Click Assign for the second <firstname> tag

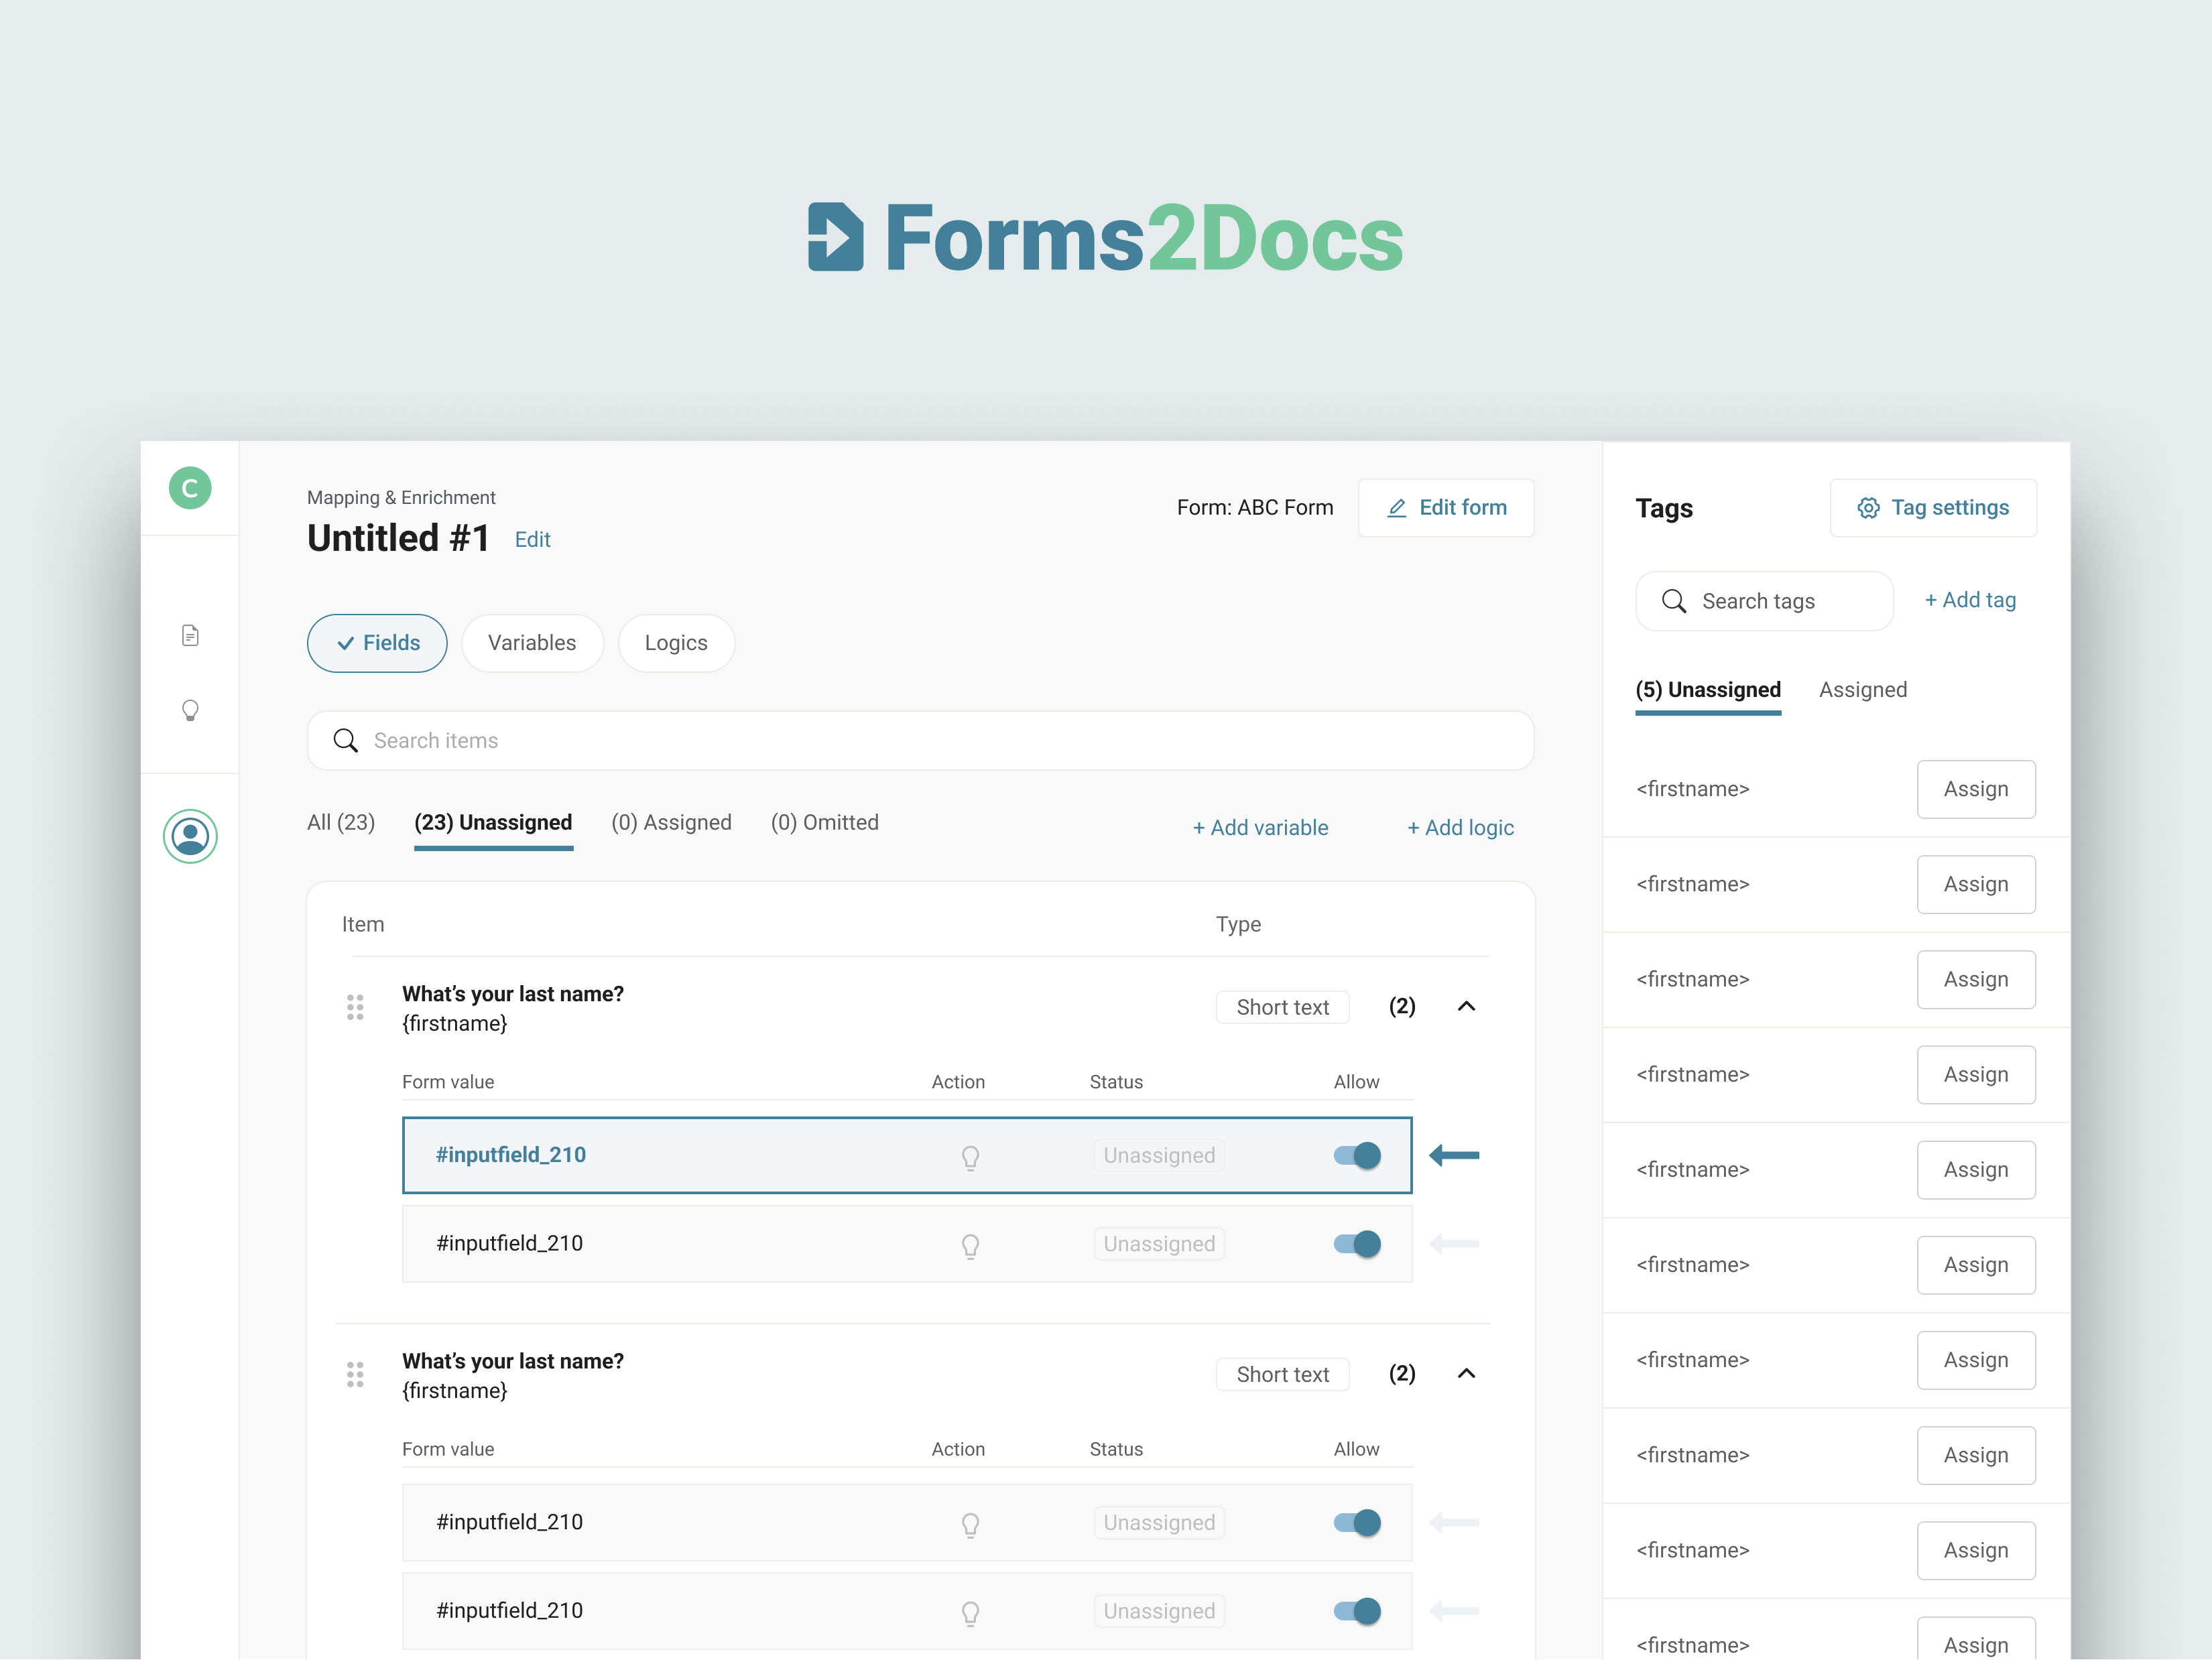pos(1976,884)
